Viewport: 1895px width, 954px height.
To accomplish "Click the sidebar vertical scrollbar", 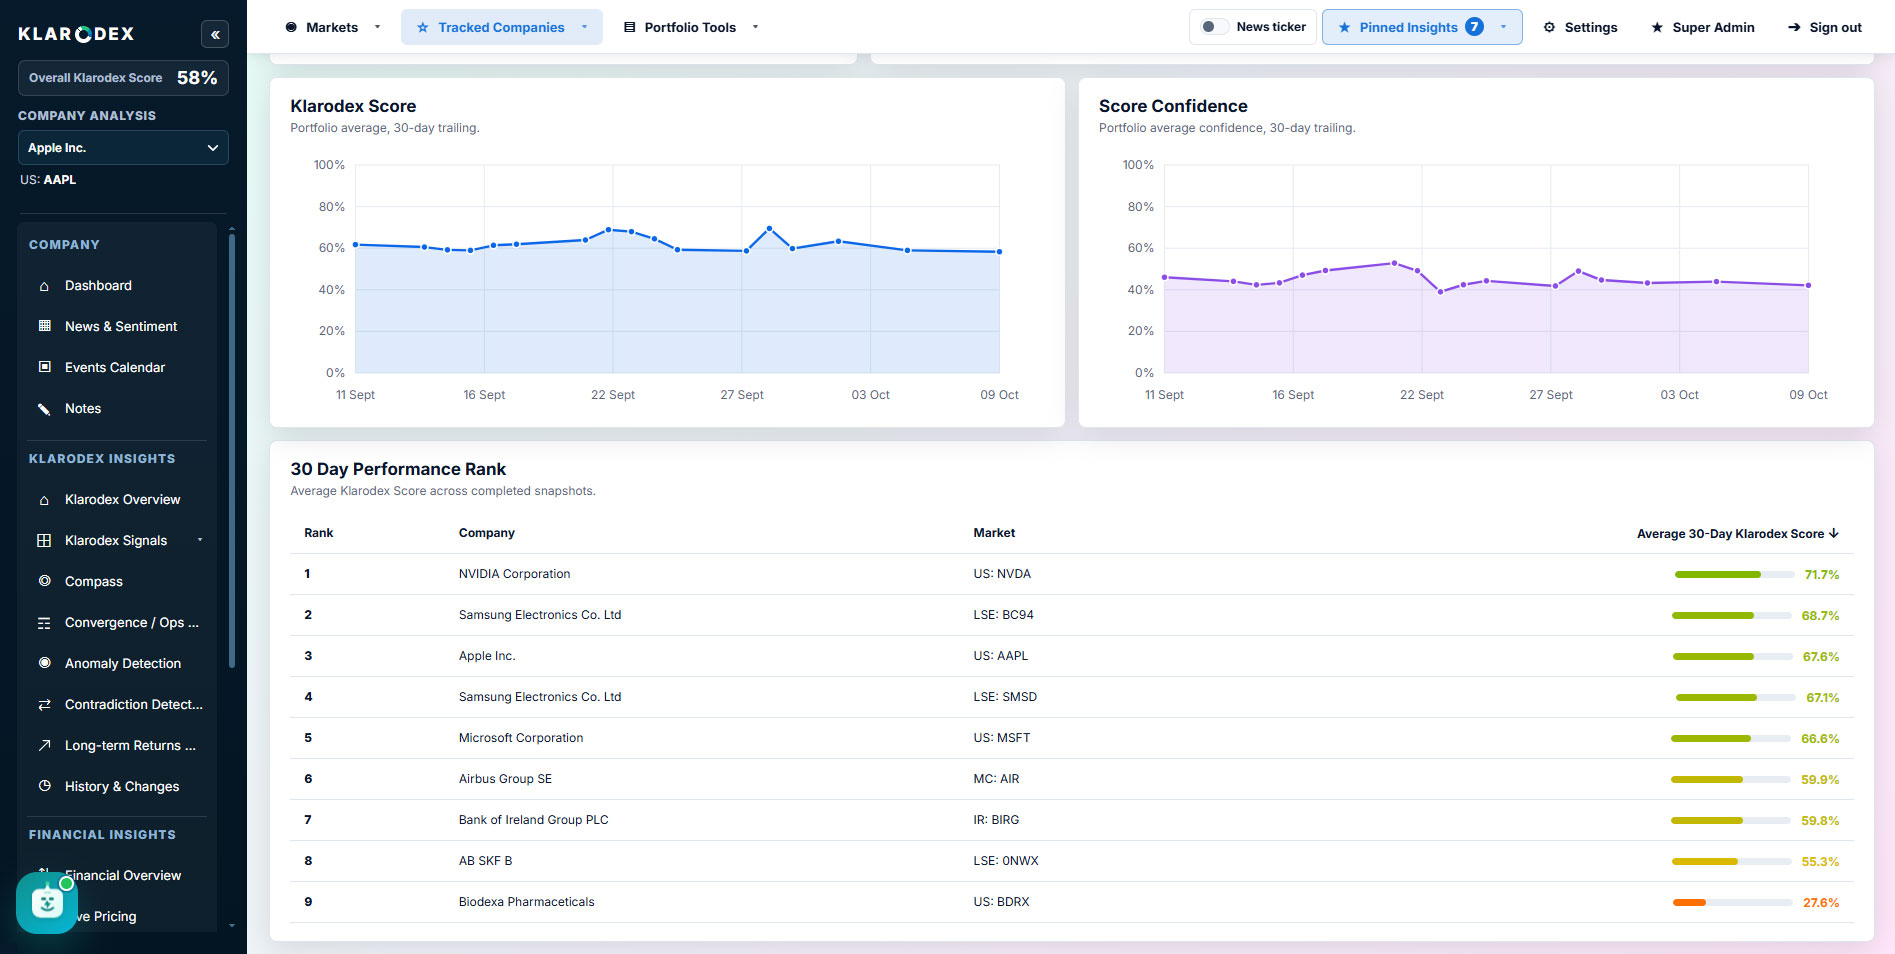I will click(232, 450).
